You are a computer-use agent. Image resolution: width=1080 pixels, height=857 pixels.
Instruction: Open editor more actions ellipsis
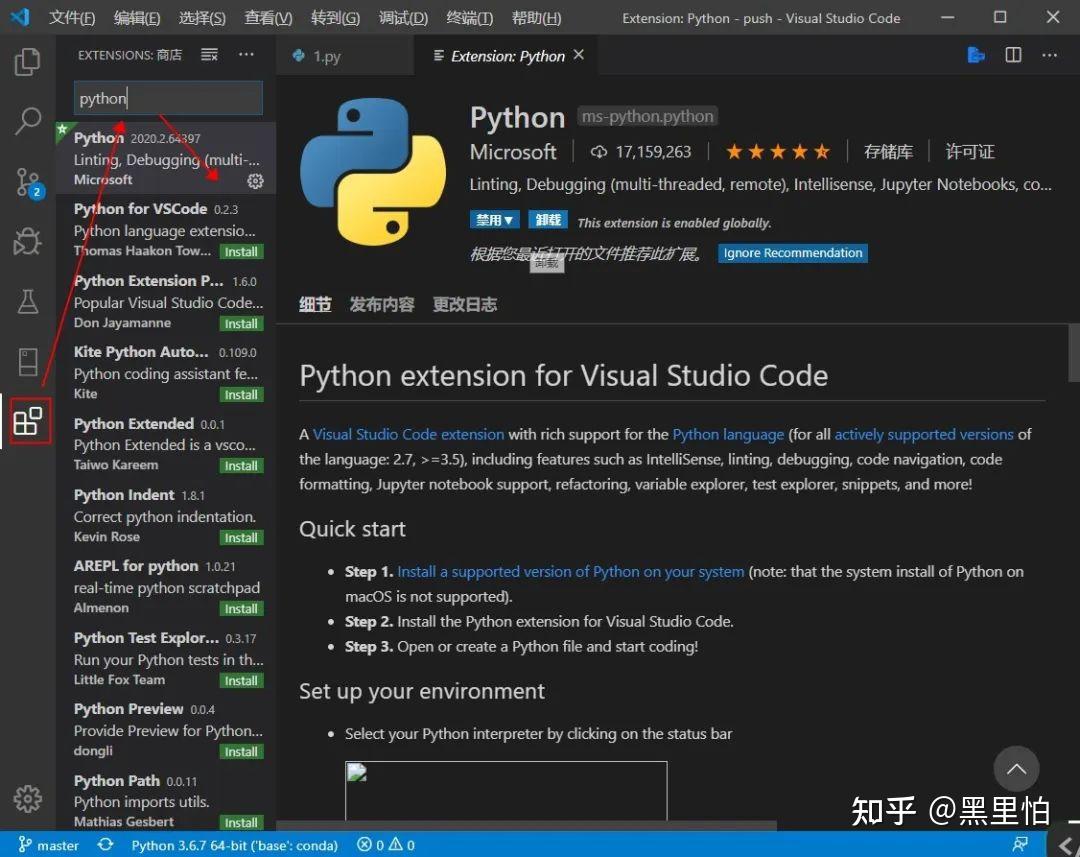pos(1049,54)
